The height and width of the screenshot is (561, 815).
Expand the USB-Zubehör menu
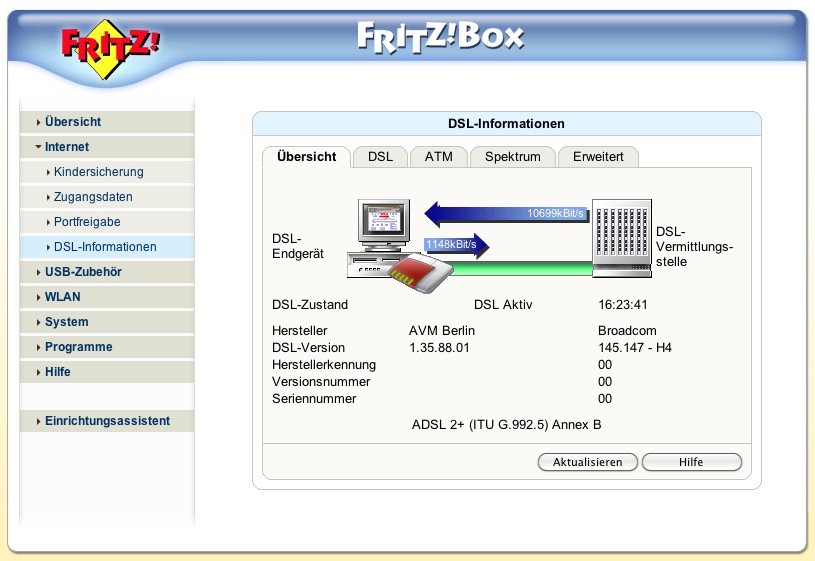[107, 271]
